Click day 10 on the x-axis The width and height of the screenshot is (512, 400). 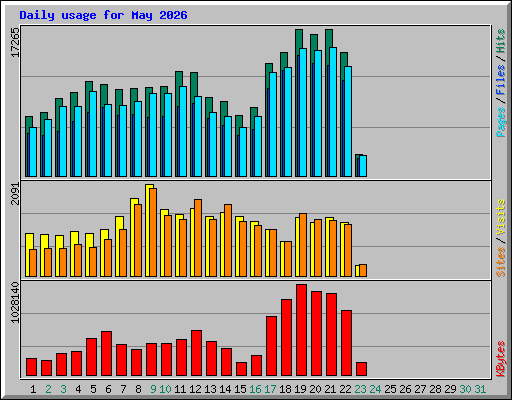[x=165, y=389]
